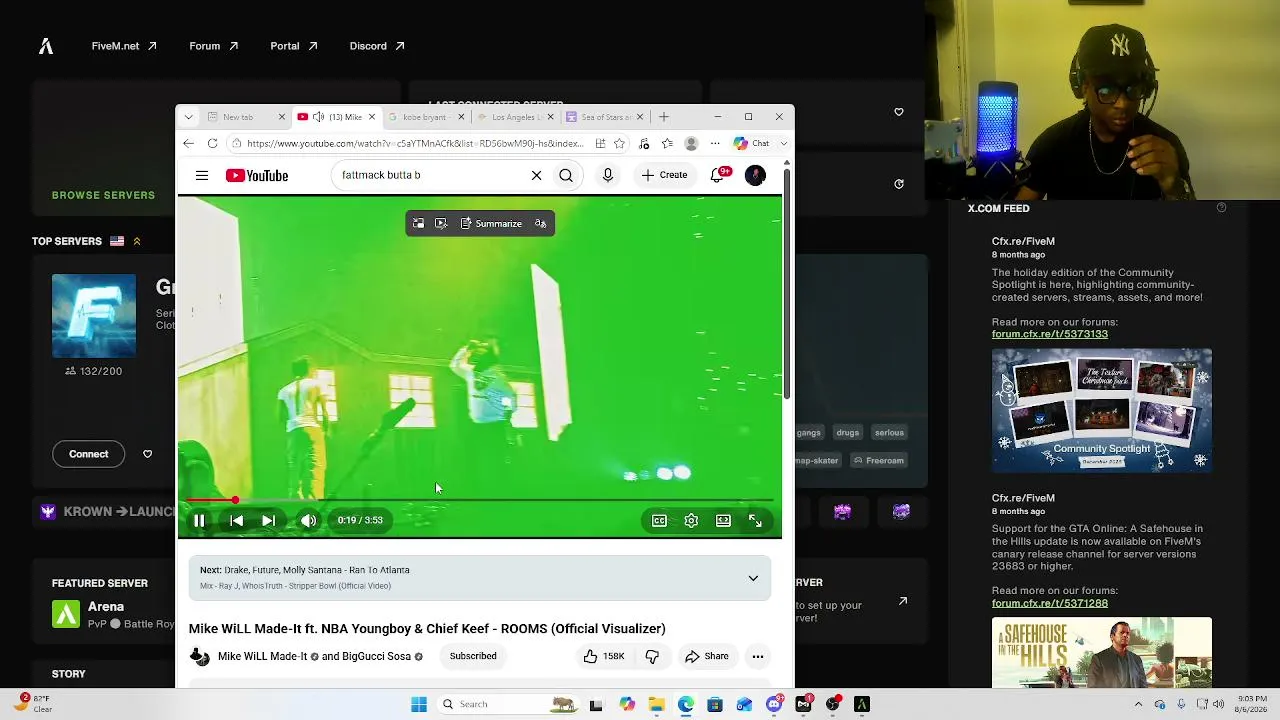Refresh the YouTube page in Edge
Image resolution: width=1280 pixels, height=720 pixels.
pyautogui.click(x=212, y=143)
